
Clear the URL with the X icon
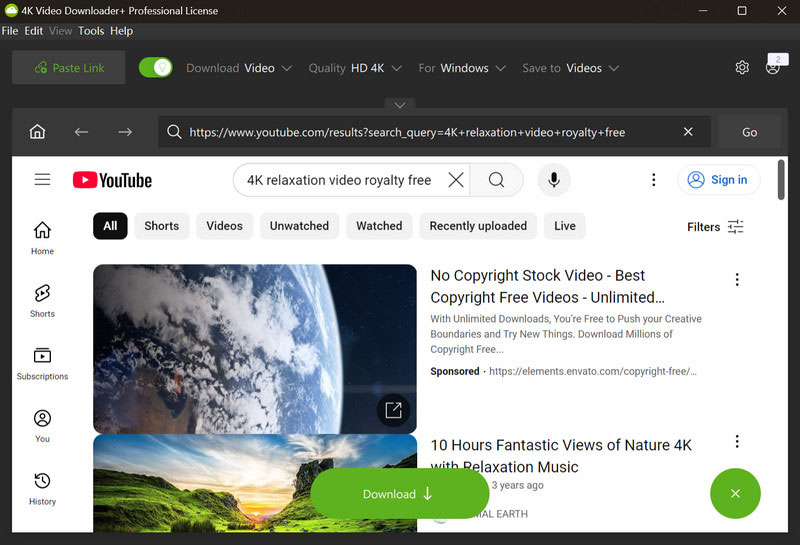point(688,132)
